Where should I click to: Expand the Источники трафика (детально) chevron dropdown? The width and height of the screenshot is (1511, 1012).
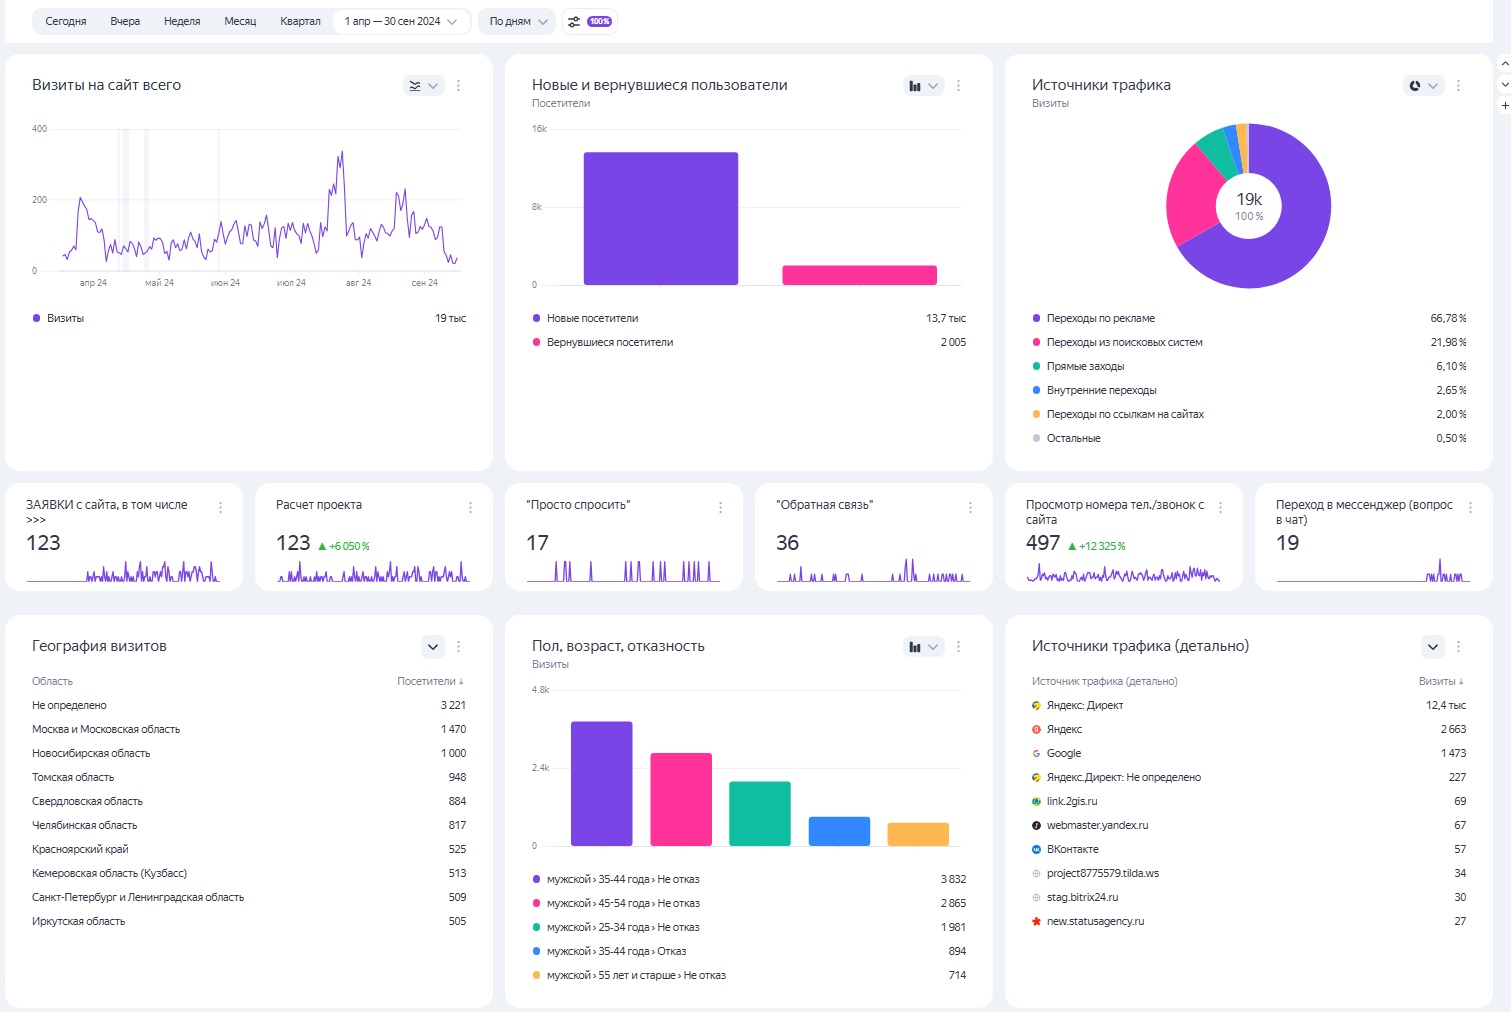1433,647
